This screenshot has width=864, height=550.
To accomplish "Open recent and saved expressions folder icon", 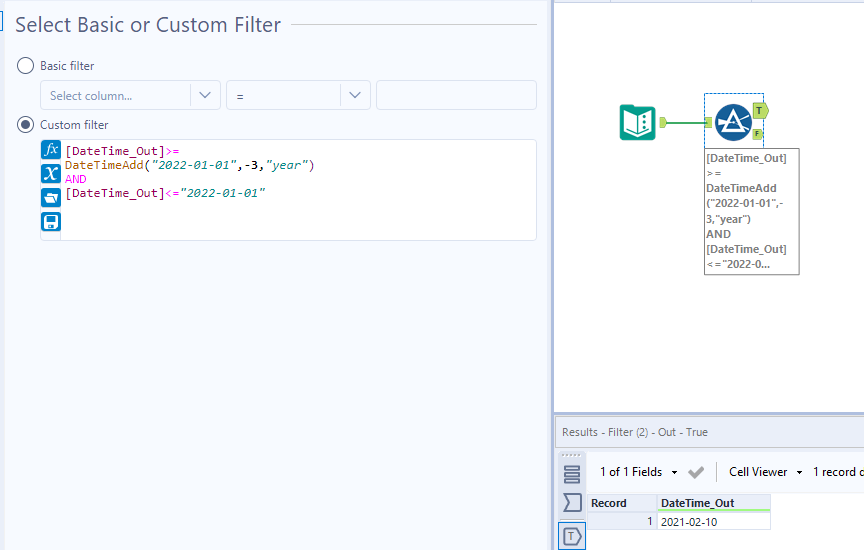I will coord(51,197).
